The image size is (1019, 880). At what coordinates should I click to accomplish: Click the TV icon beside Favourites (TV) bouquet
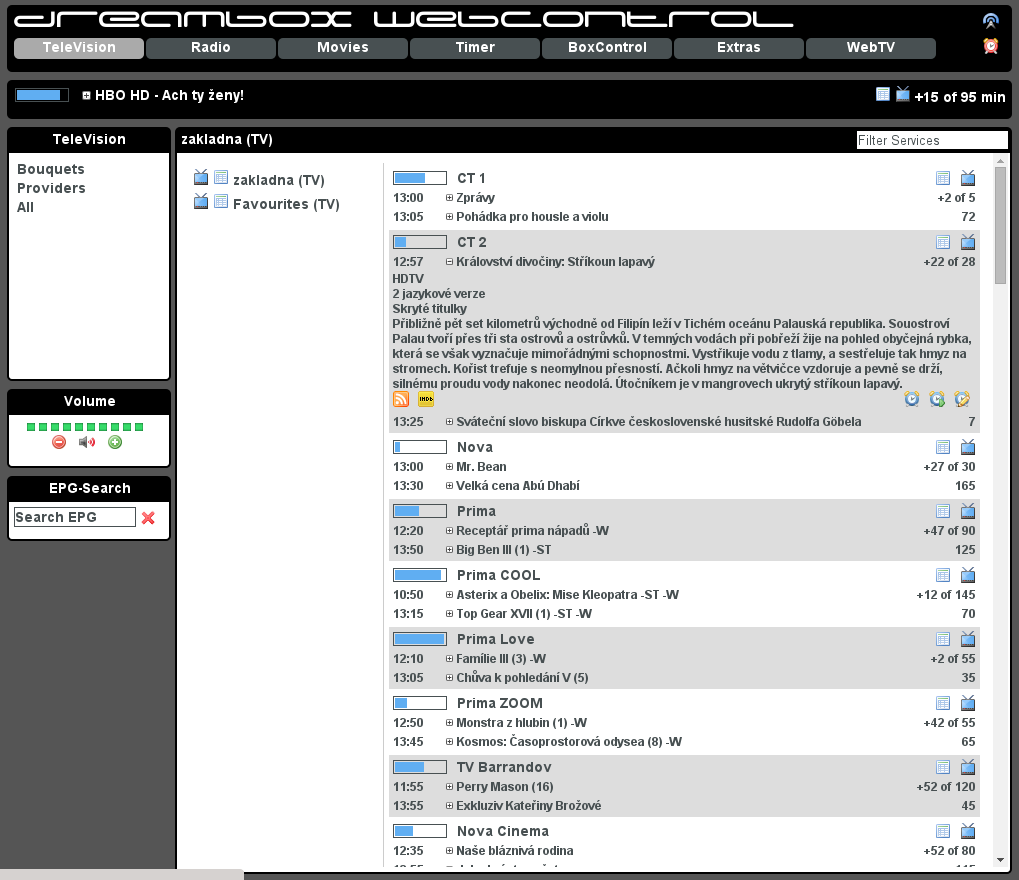(201, 201)
